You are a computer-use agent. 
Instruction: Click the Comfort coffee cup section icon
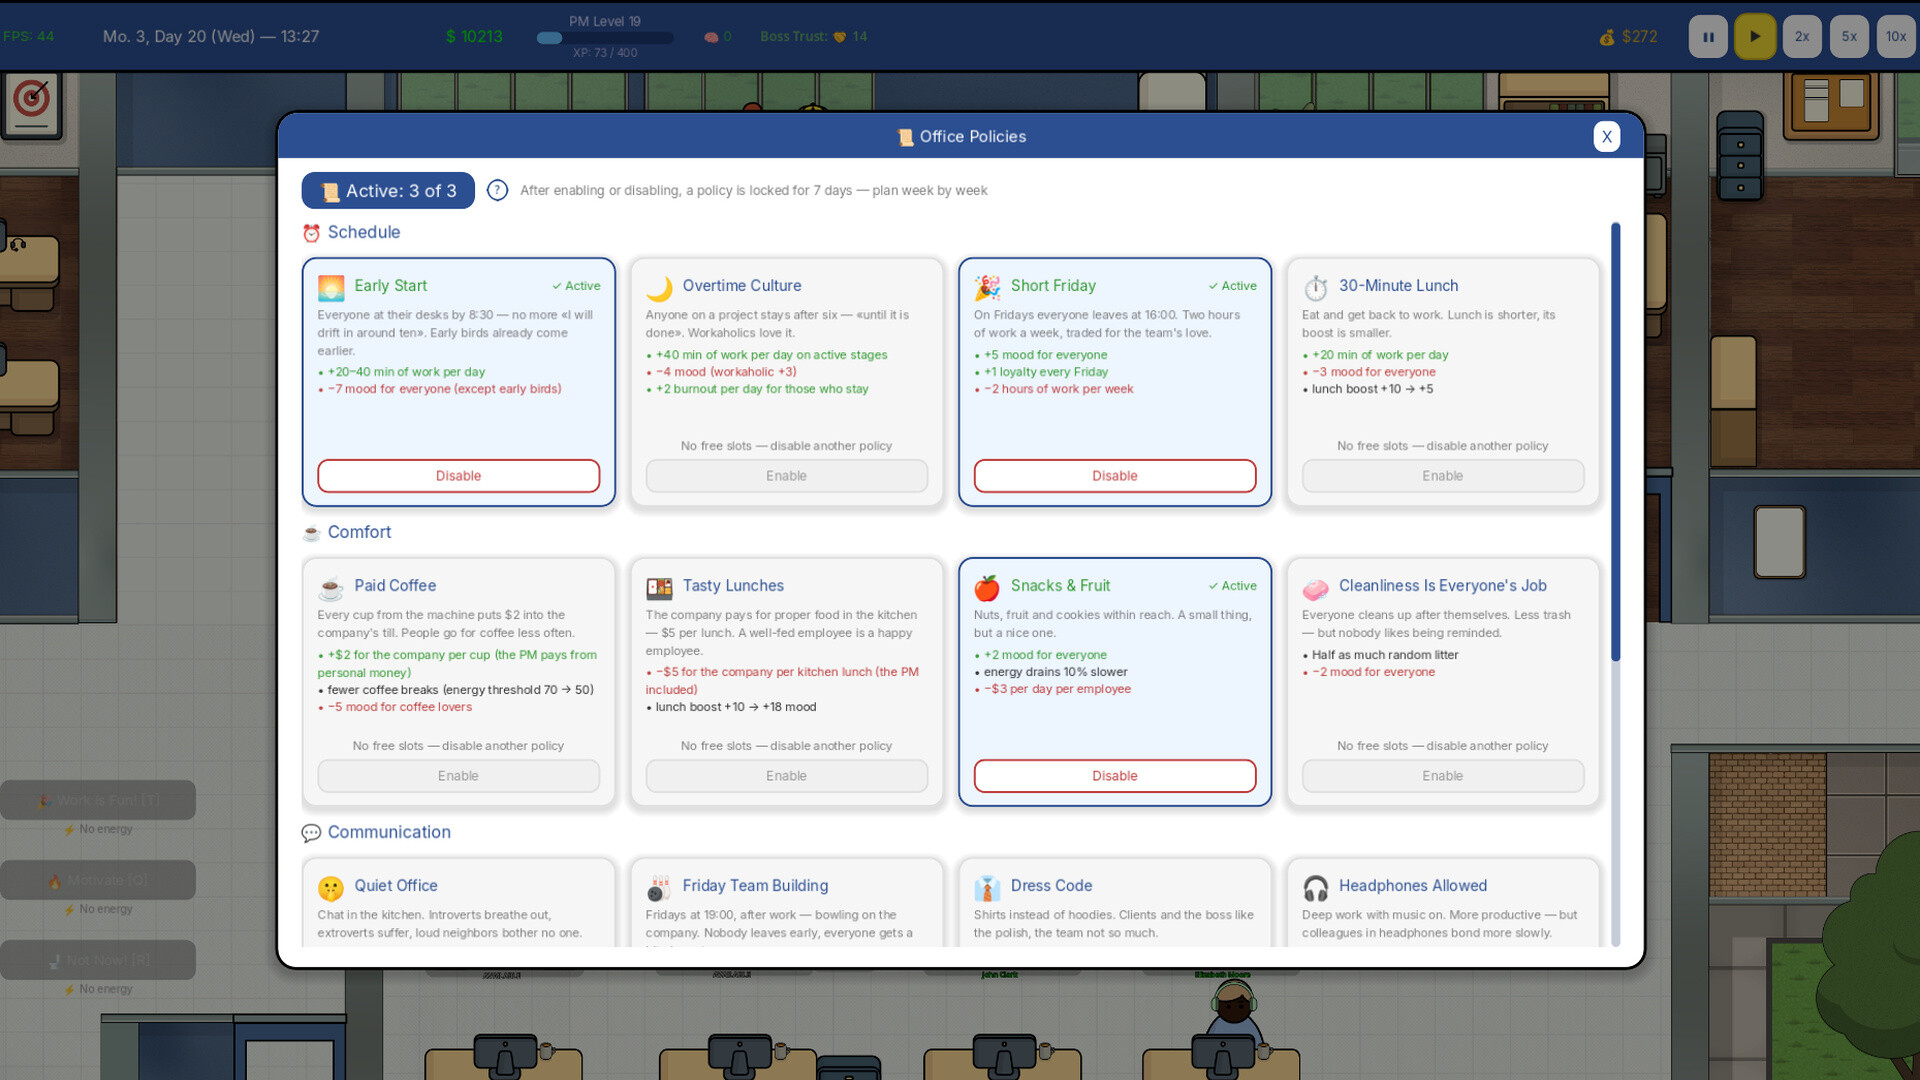(x=311, y=533)
